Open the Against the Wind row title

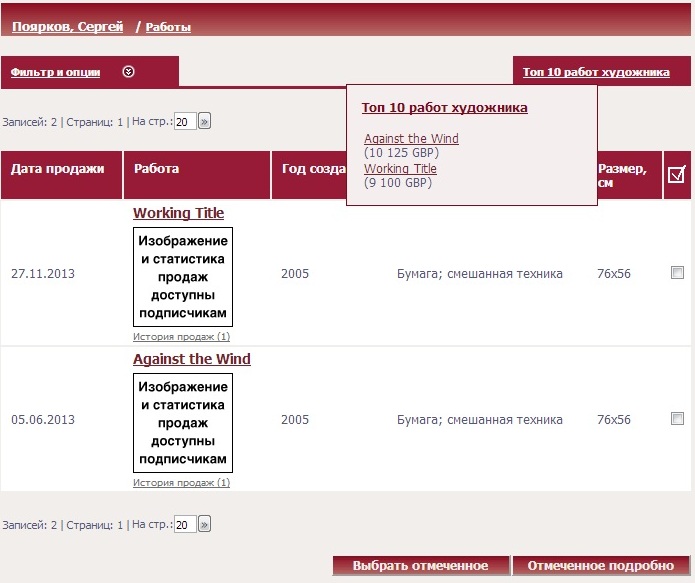tap(191, 359)
